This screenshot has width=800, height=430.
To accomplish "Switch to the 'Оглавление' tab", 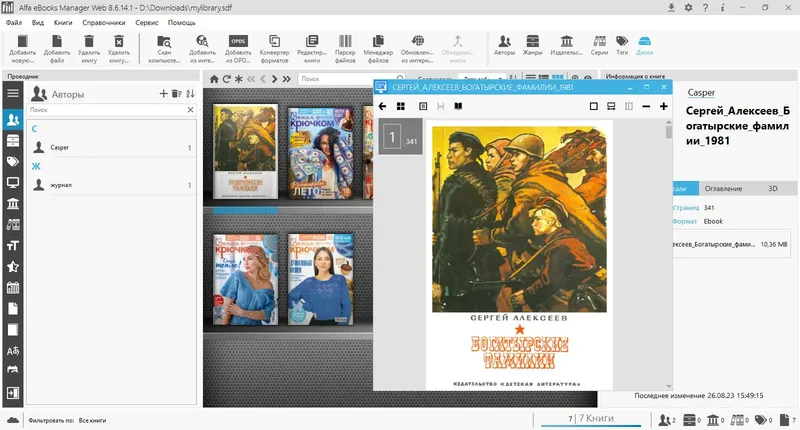I will pyautogui.click(x=723, y=189).
